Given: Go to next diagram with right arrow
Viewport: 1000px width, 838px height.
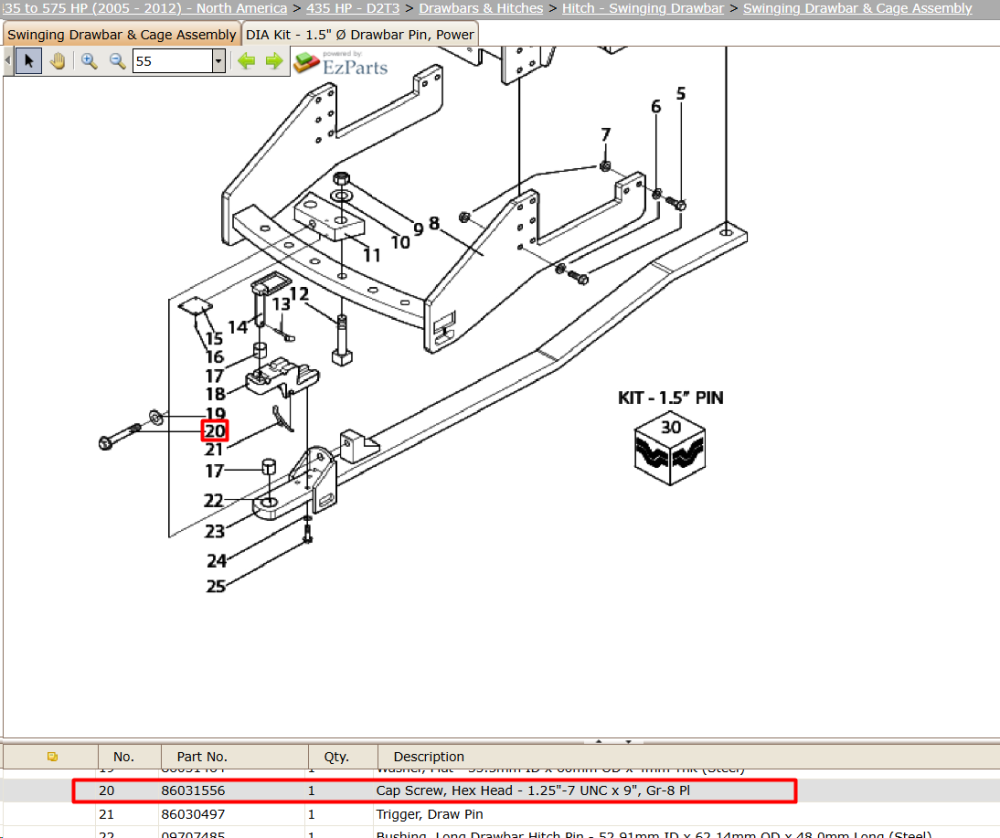Looking at the screenshot, I should coord(274,61).
